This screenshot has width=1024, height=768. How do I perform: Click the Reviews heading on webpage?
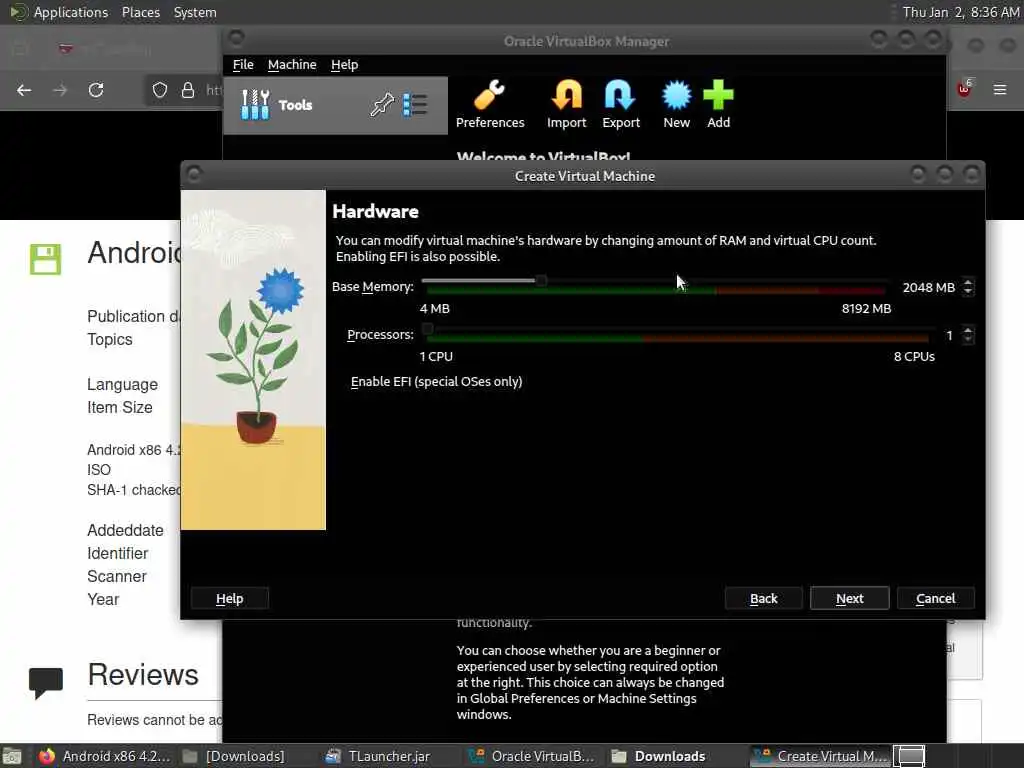143,675
